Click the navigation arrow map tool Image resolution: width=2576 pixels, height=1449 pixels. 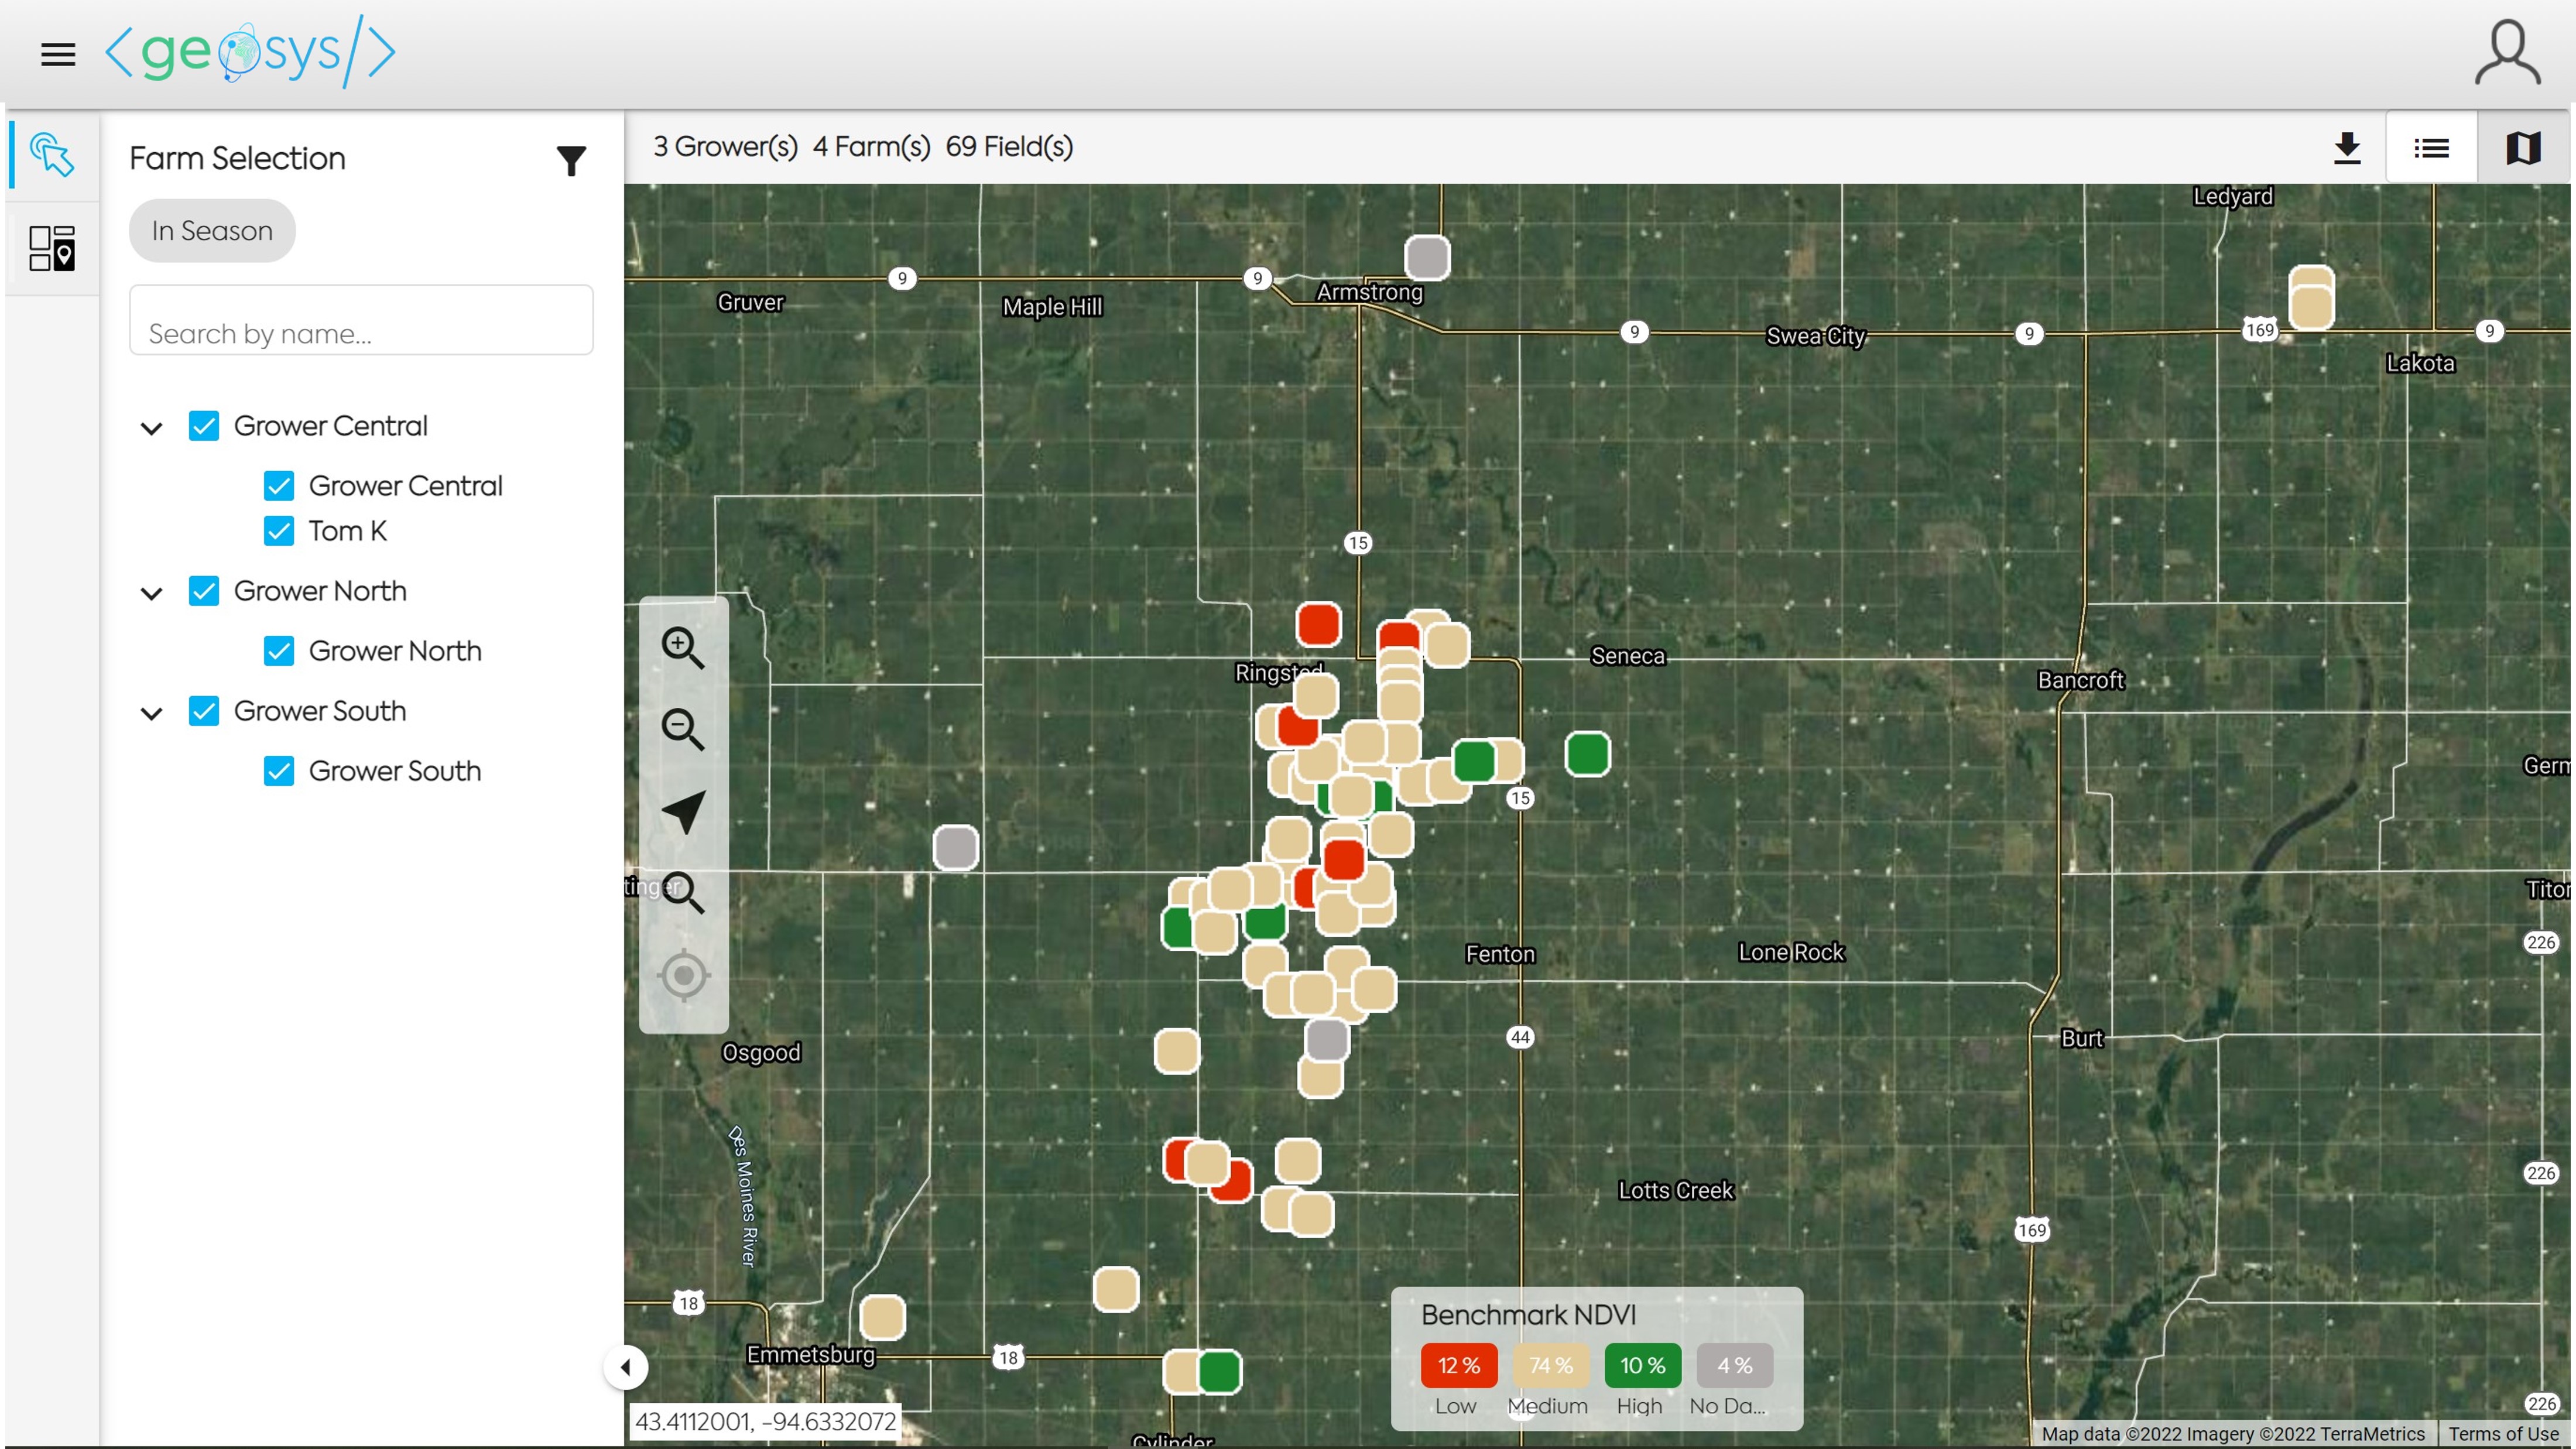point(683,811)
